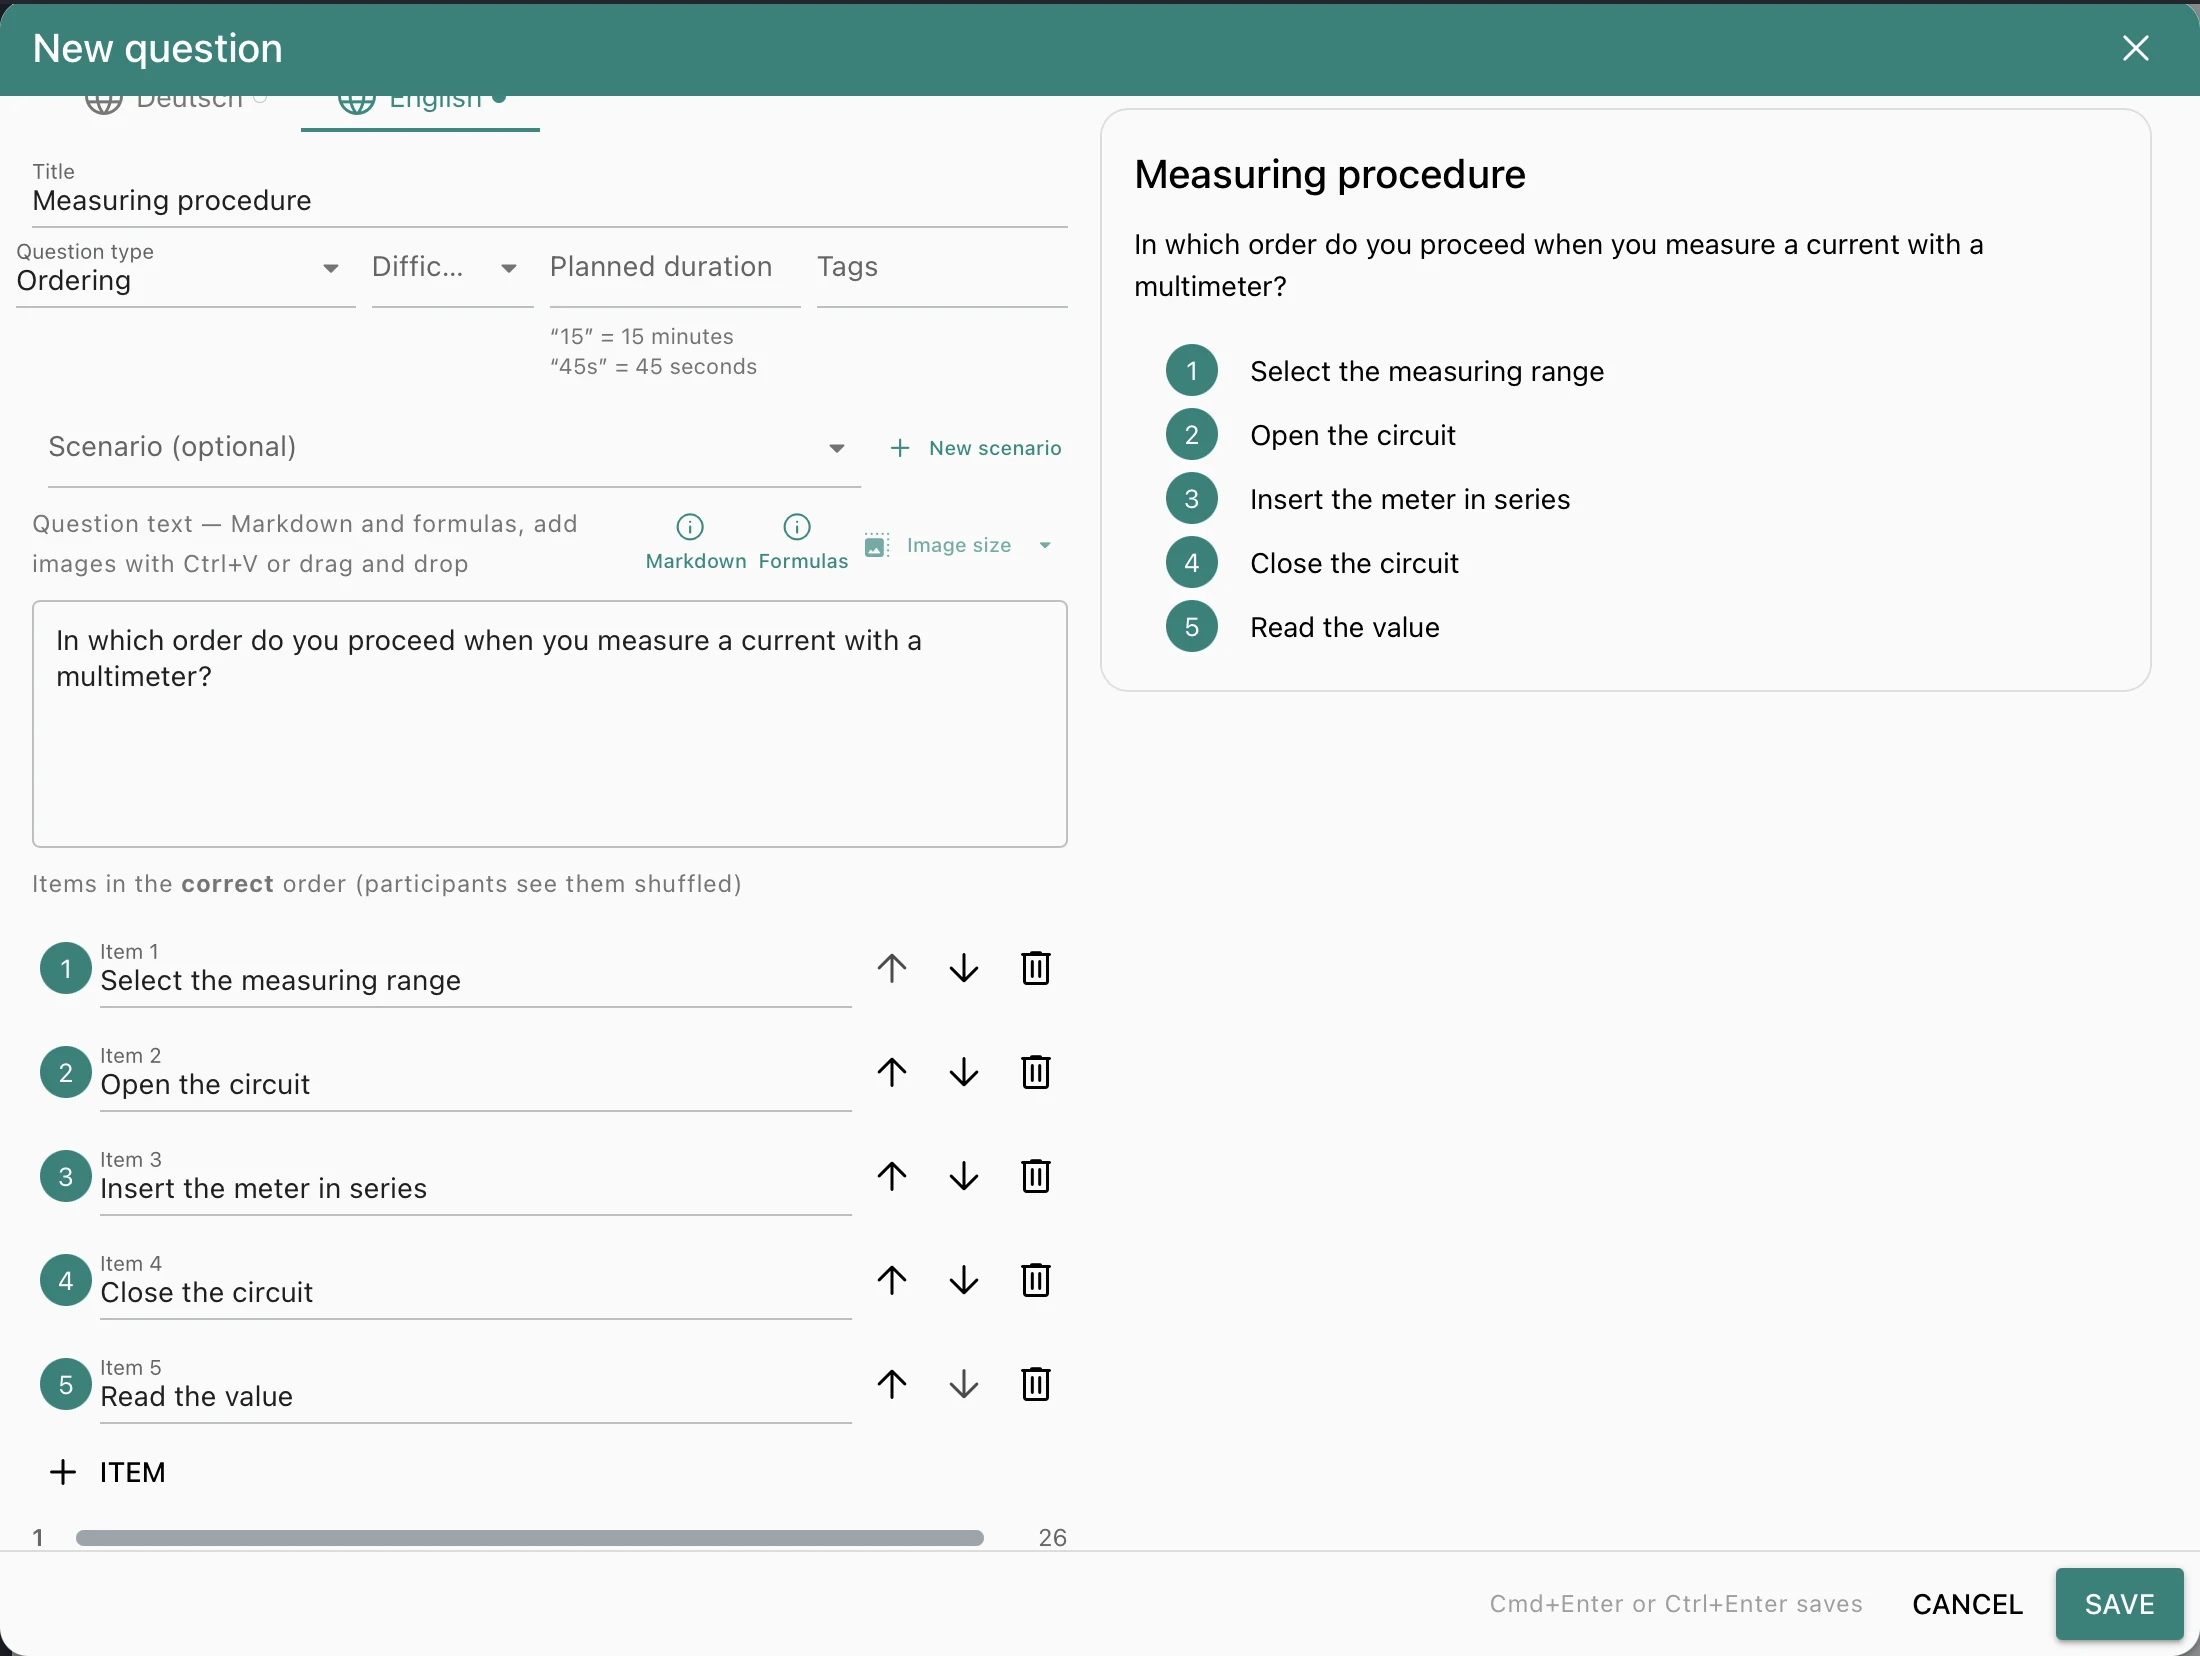The height and width of the screenshot is (1656, 2200).
Task: Move Item 1 'Select the measuring range' up
Action: (x=892, y=968)
